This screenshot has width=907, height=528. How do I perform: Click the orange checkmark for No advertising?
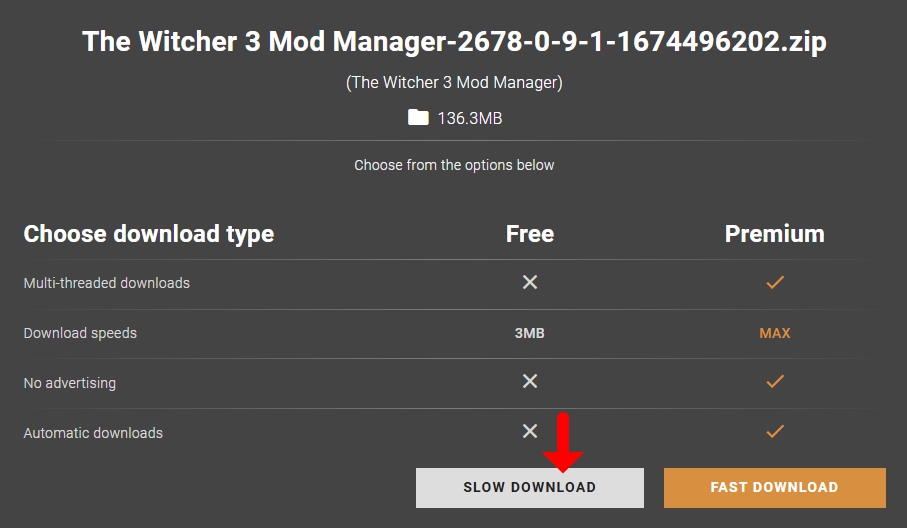[x=775, y=381]
